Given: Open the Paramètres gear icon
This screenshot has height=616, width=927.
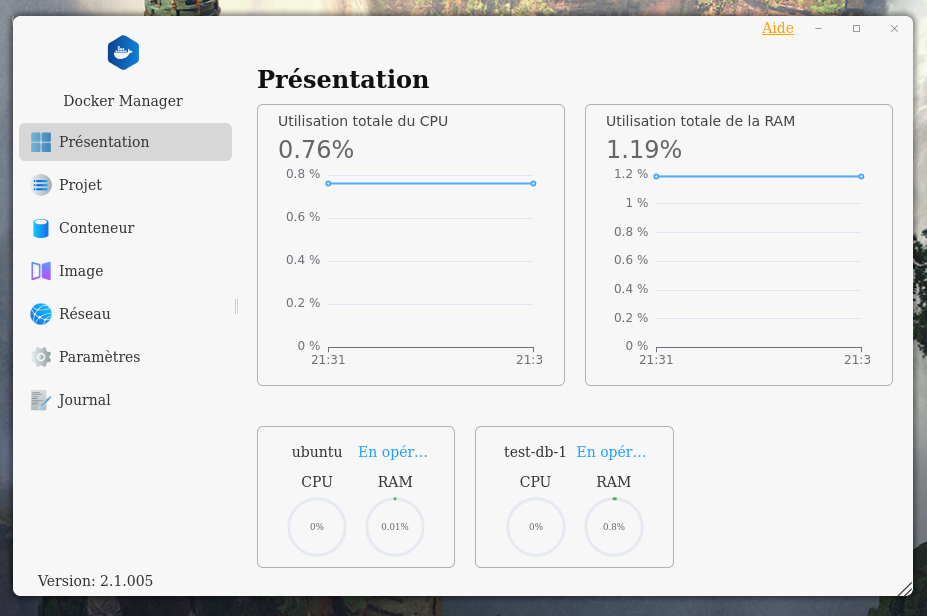Looking at the screenshot, I should (x=41, y=357).
